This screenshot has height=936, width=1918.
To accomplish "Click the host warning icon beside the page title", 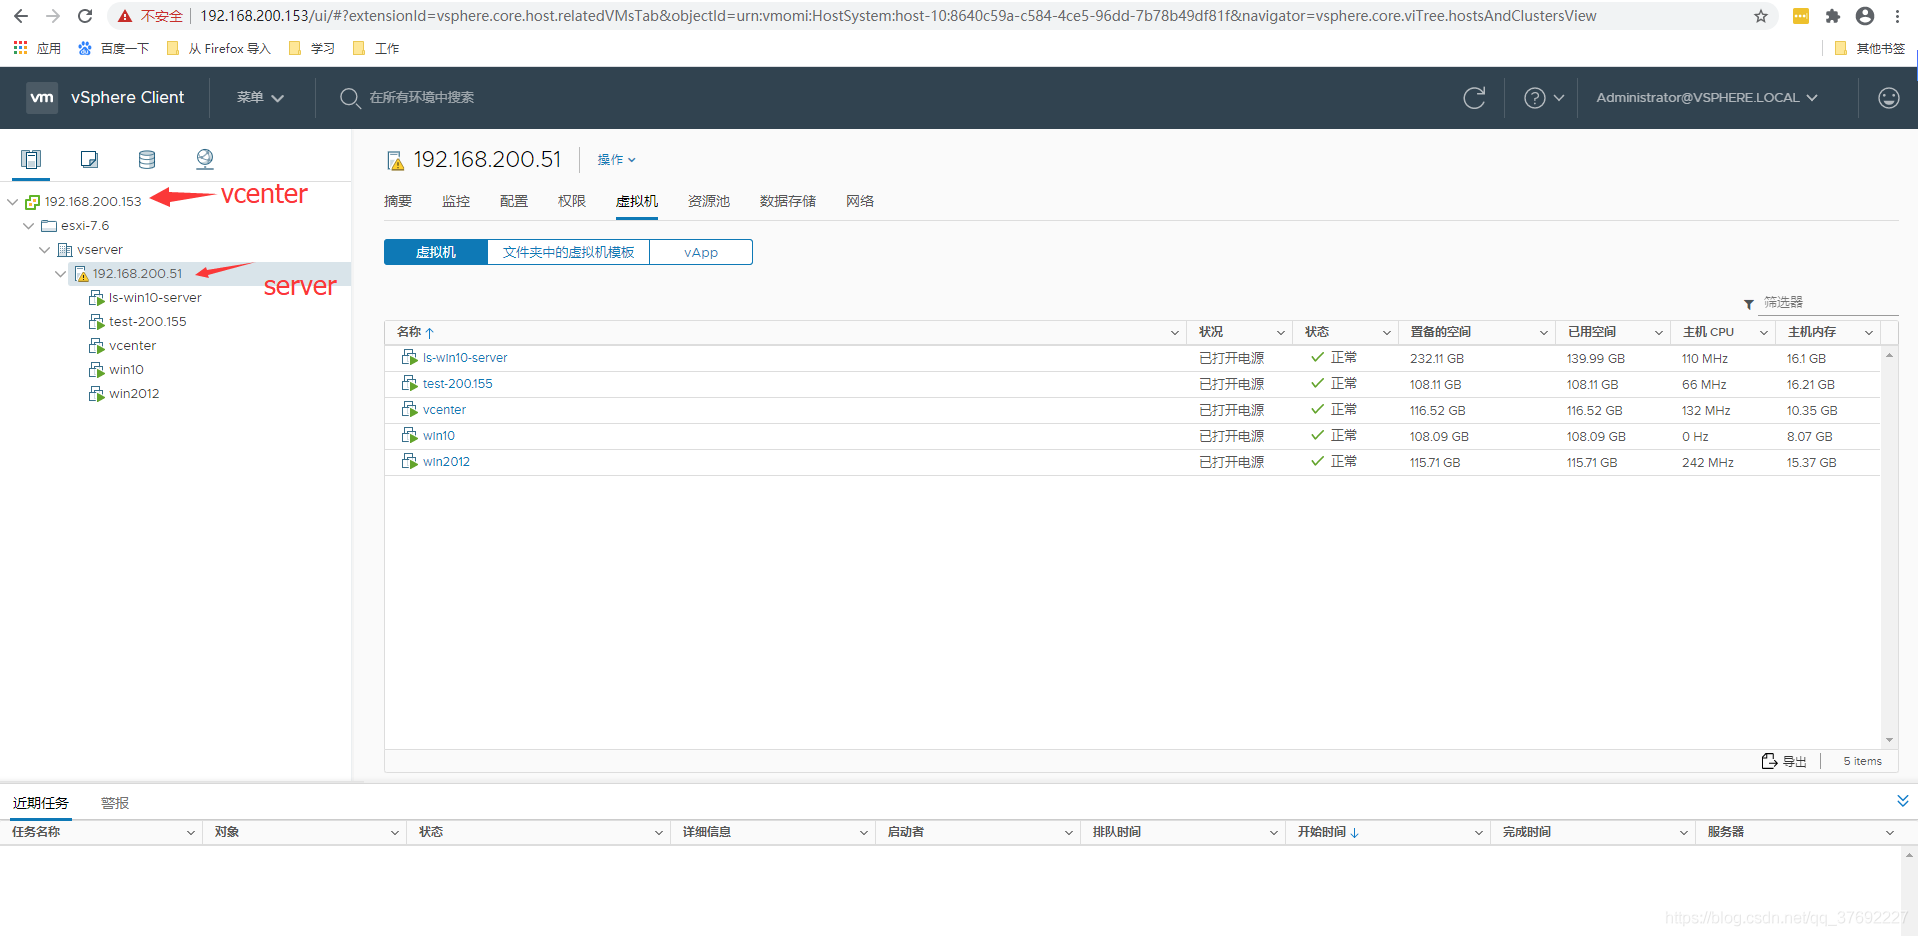I will coord(395,160).
